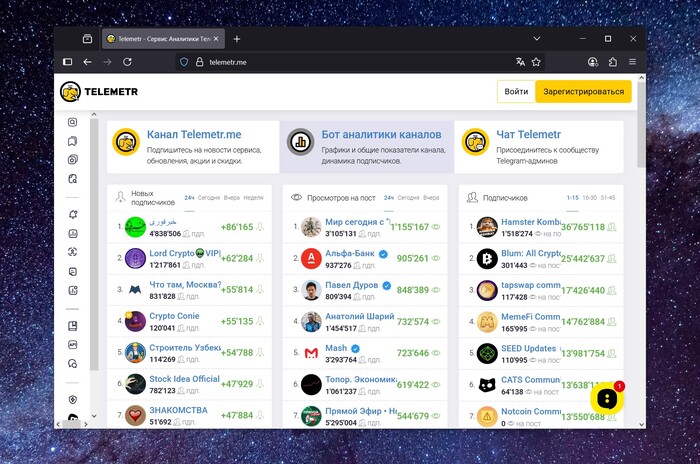Reload the telemetr.me page
Viewport: 700px width, 464px height.
click(127, 61)
